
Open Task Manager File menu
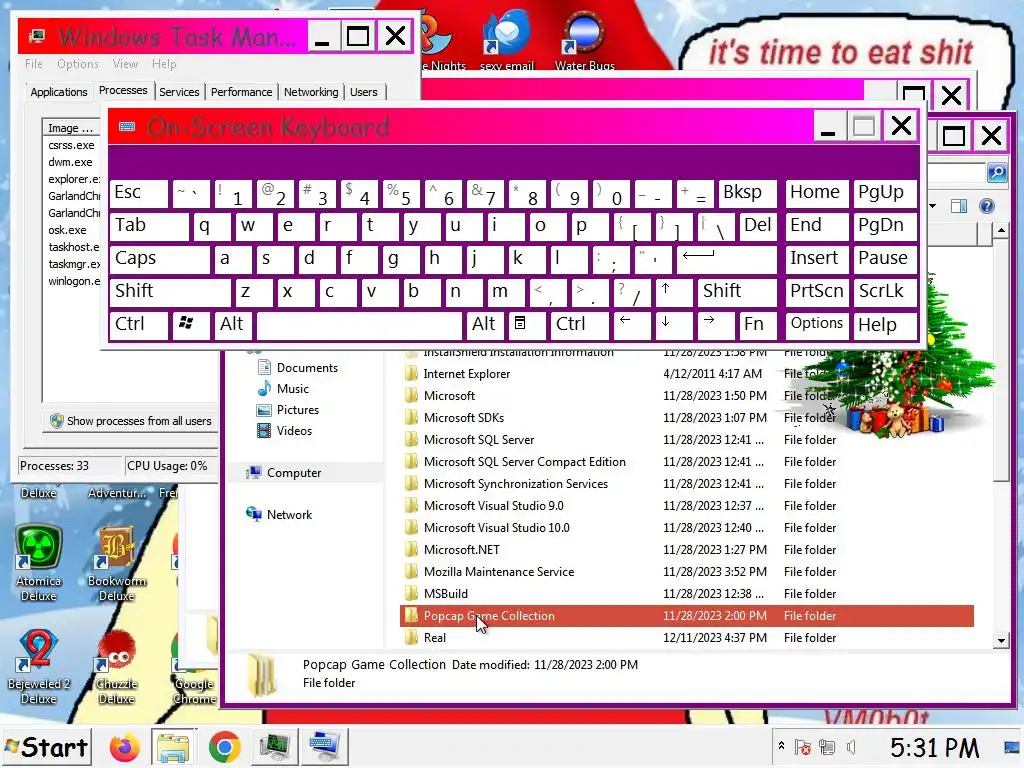[x=34, y=64]
